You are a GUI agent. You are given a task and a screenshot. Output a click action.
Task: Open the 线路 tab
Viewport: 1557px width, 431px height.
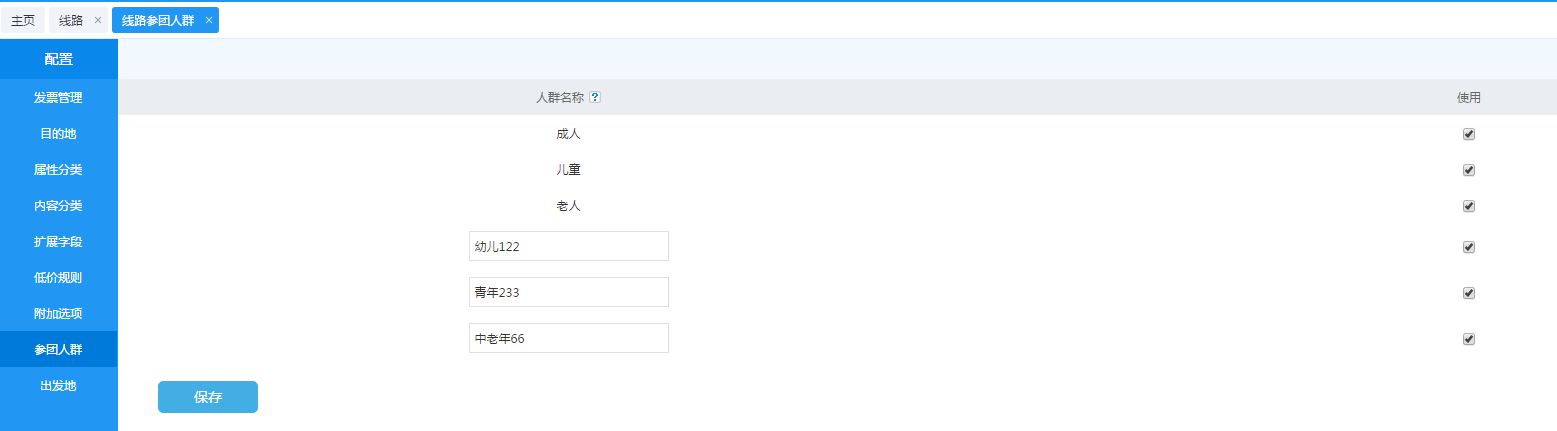pyautogui.click(x=70, y=20)
